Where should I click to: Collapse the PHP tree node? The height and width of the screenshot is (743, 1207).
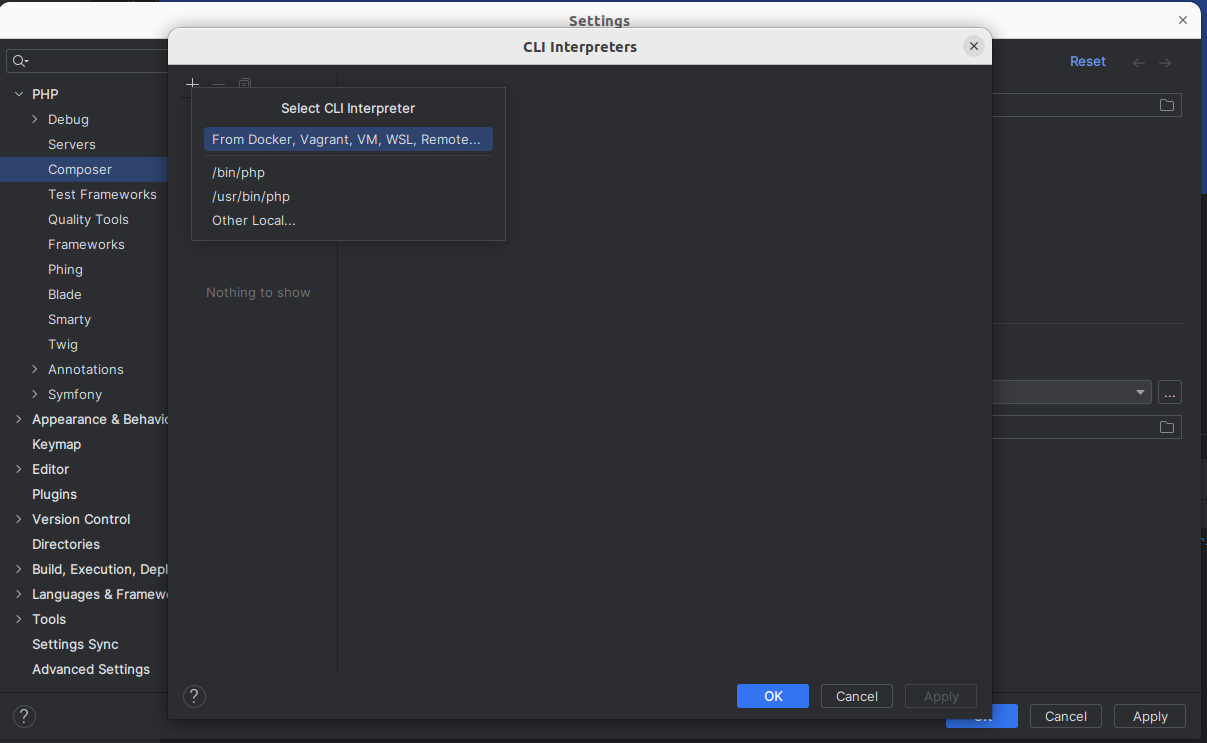point(18,94)
